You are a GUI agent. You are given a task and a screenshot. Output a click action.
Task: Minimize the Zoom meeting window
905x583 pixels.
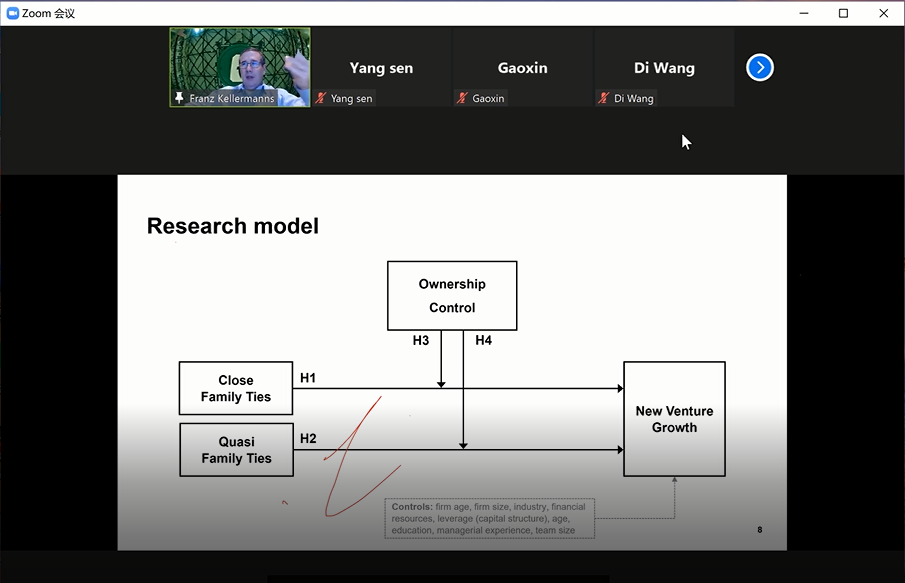[802, 13]
